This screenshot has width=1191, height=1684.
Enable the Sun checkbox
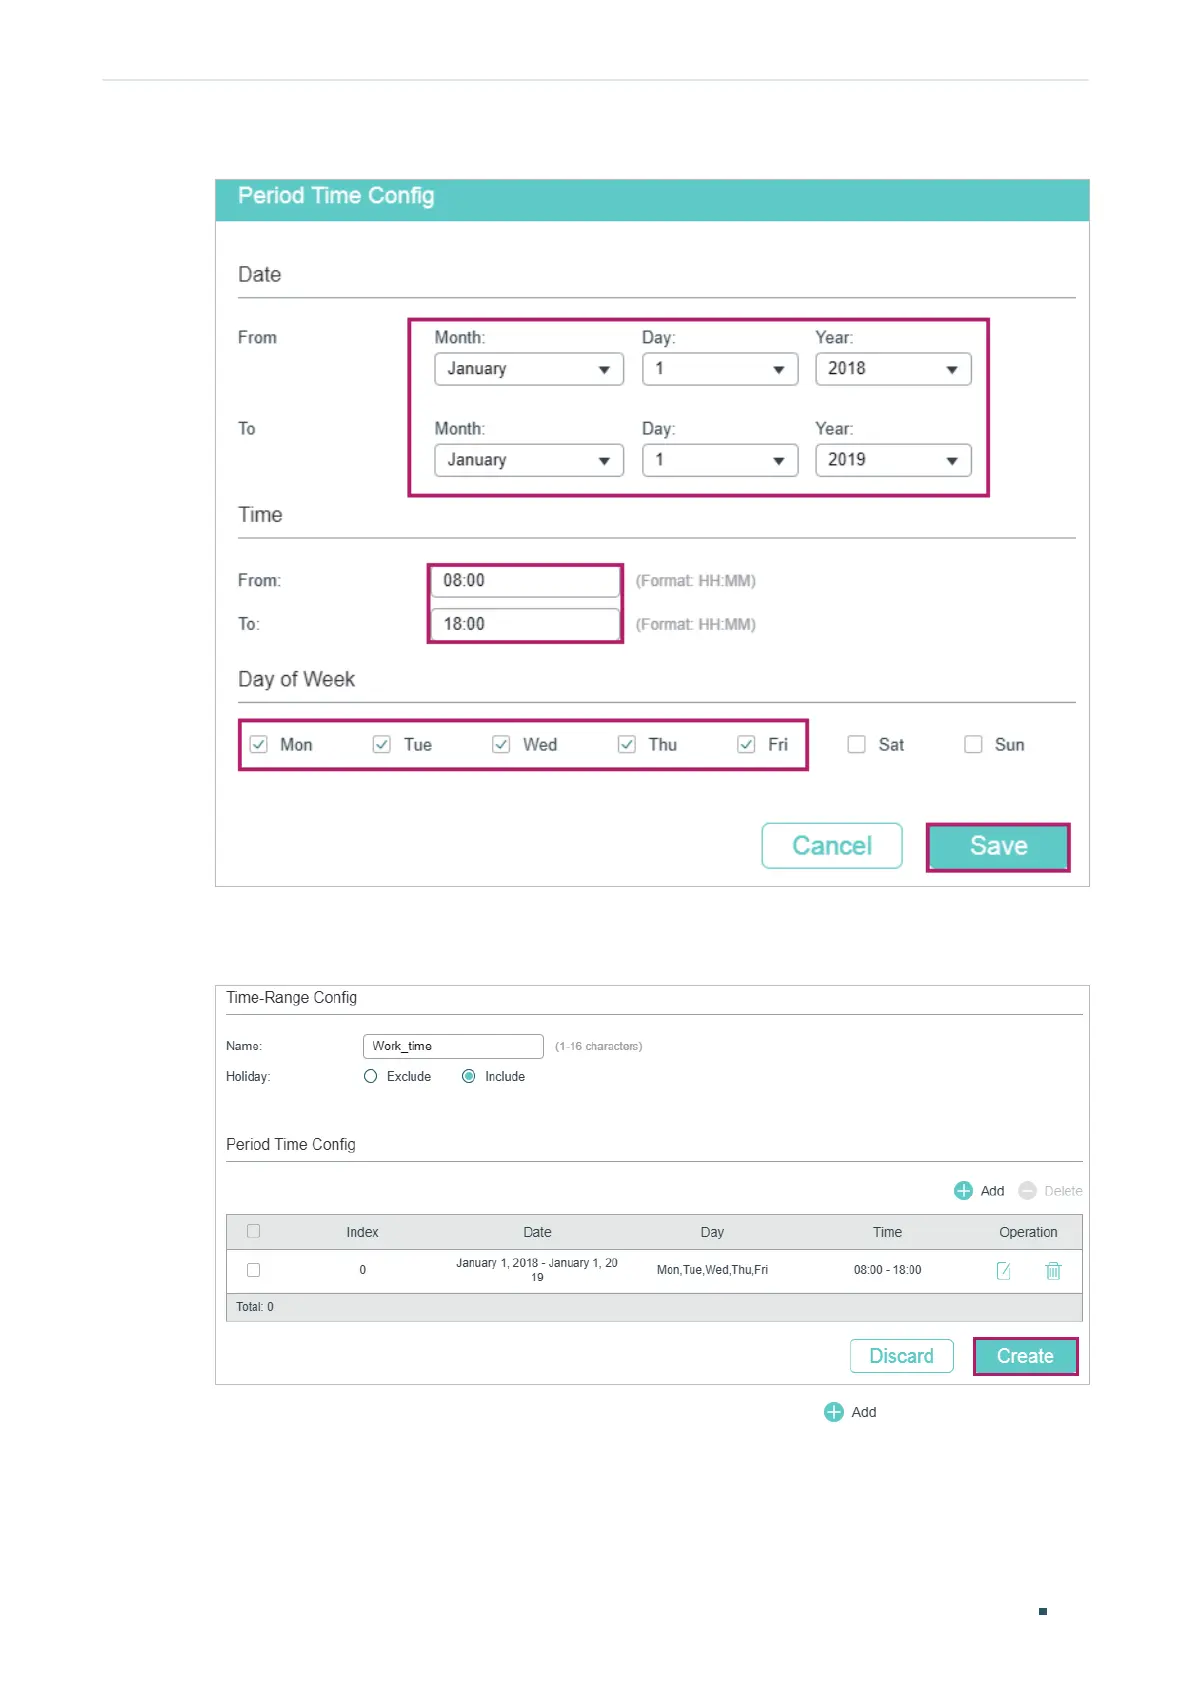[x=973, y=744]
